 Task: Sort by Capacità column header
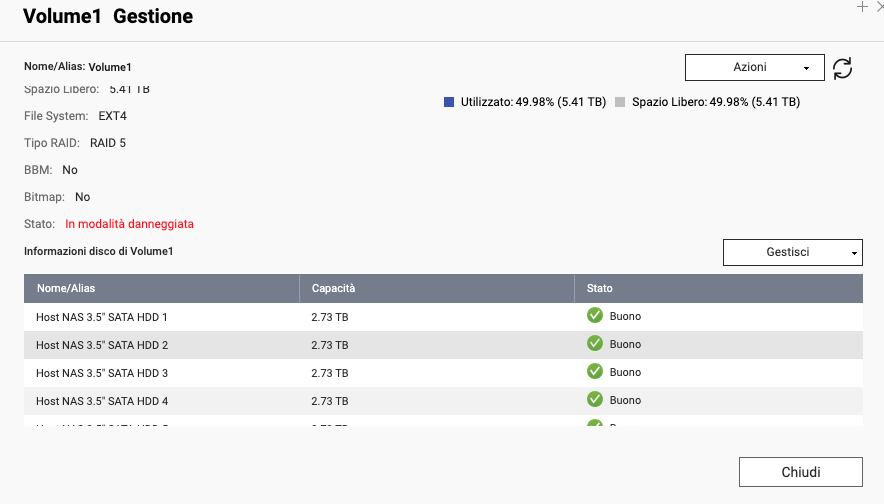333,288
